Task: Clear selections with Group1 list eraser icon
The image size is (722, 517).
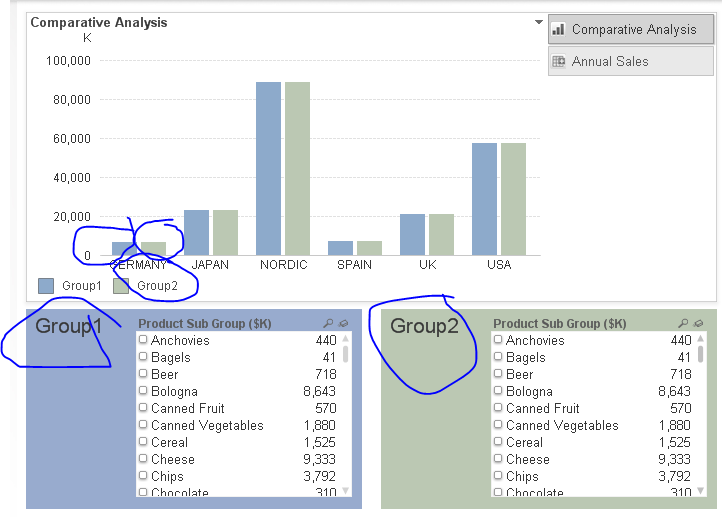Action: tap(343, 323)
